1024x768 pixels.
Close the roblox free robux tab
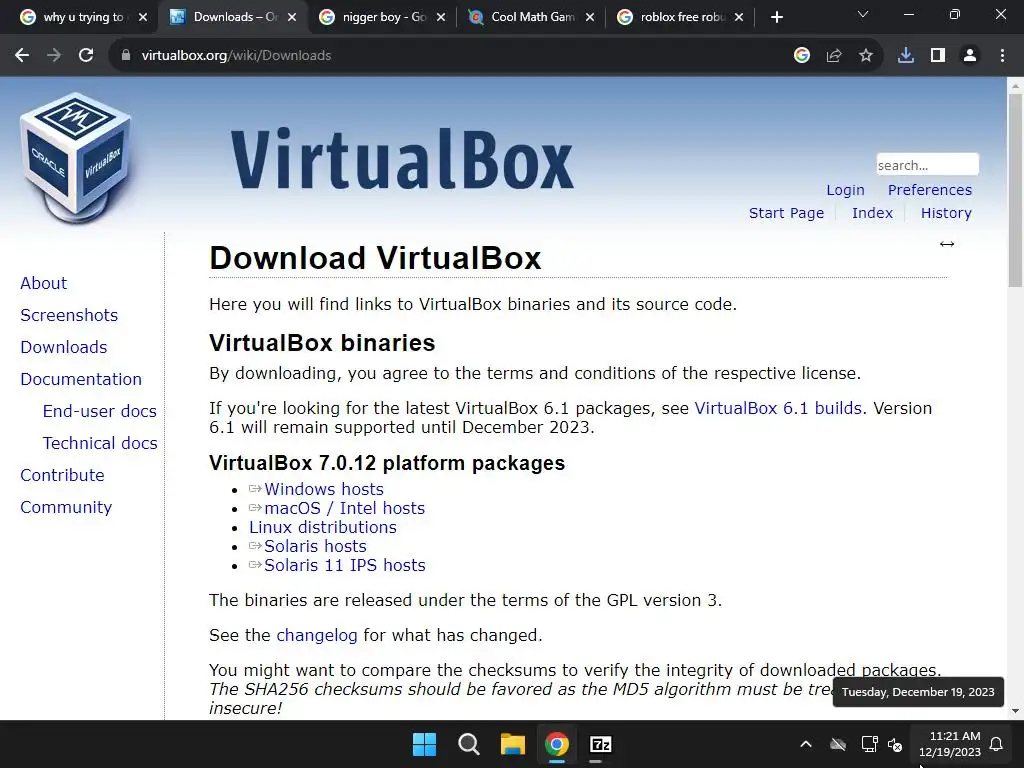click(739, 18)
